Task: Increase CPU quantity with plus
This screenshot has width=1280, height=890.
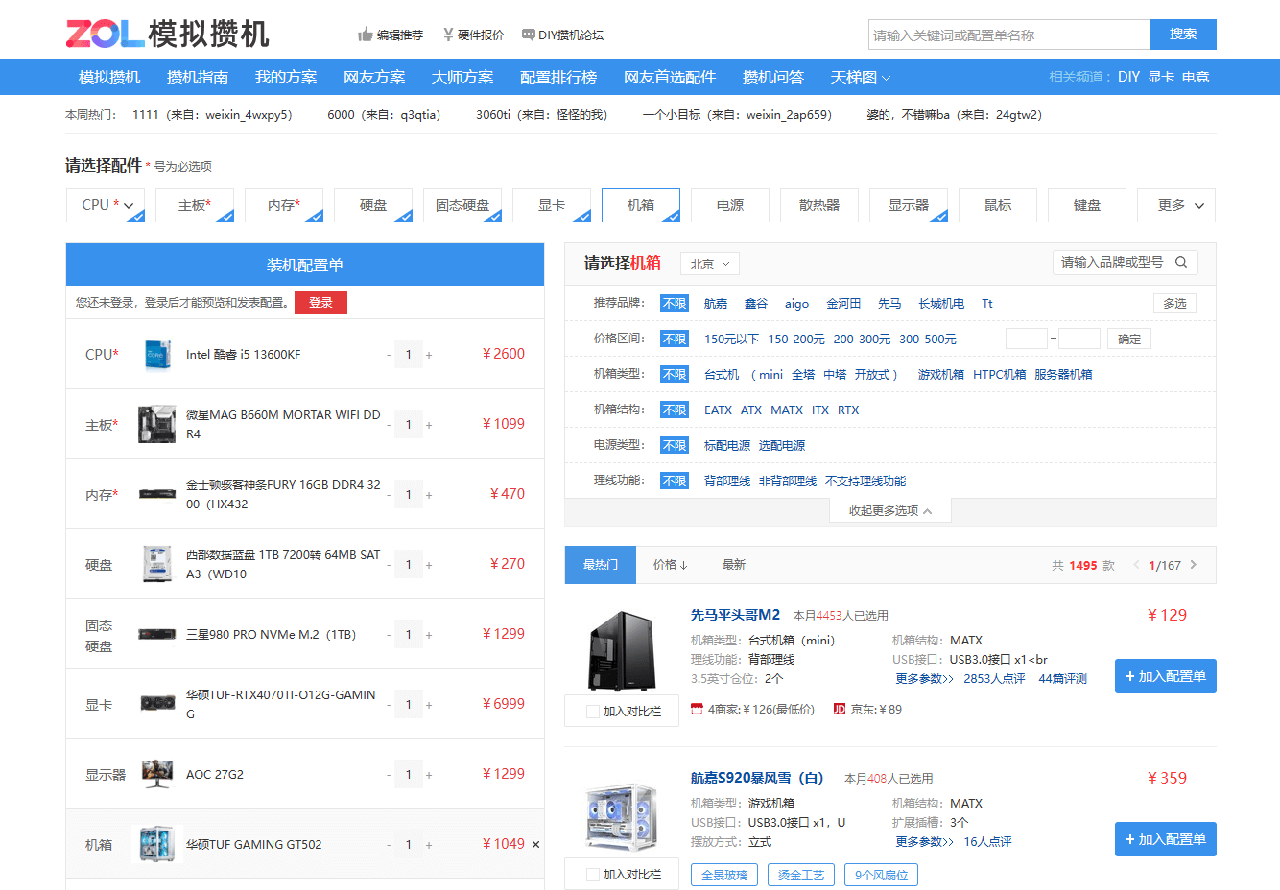Action: pyautogui.click(x=429, y=355)
